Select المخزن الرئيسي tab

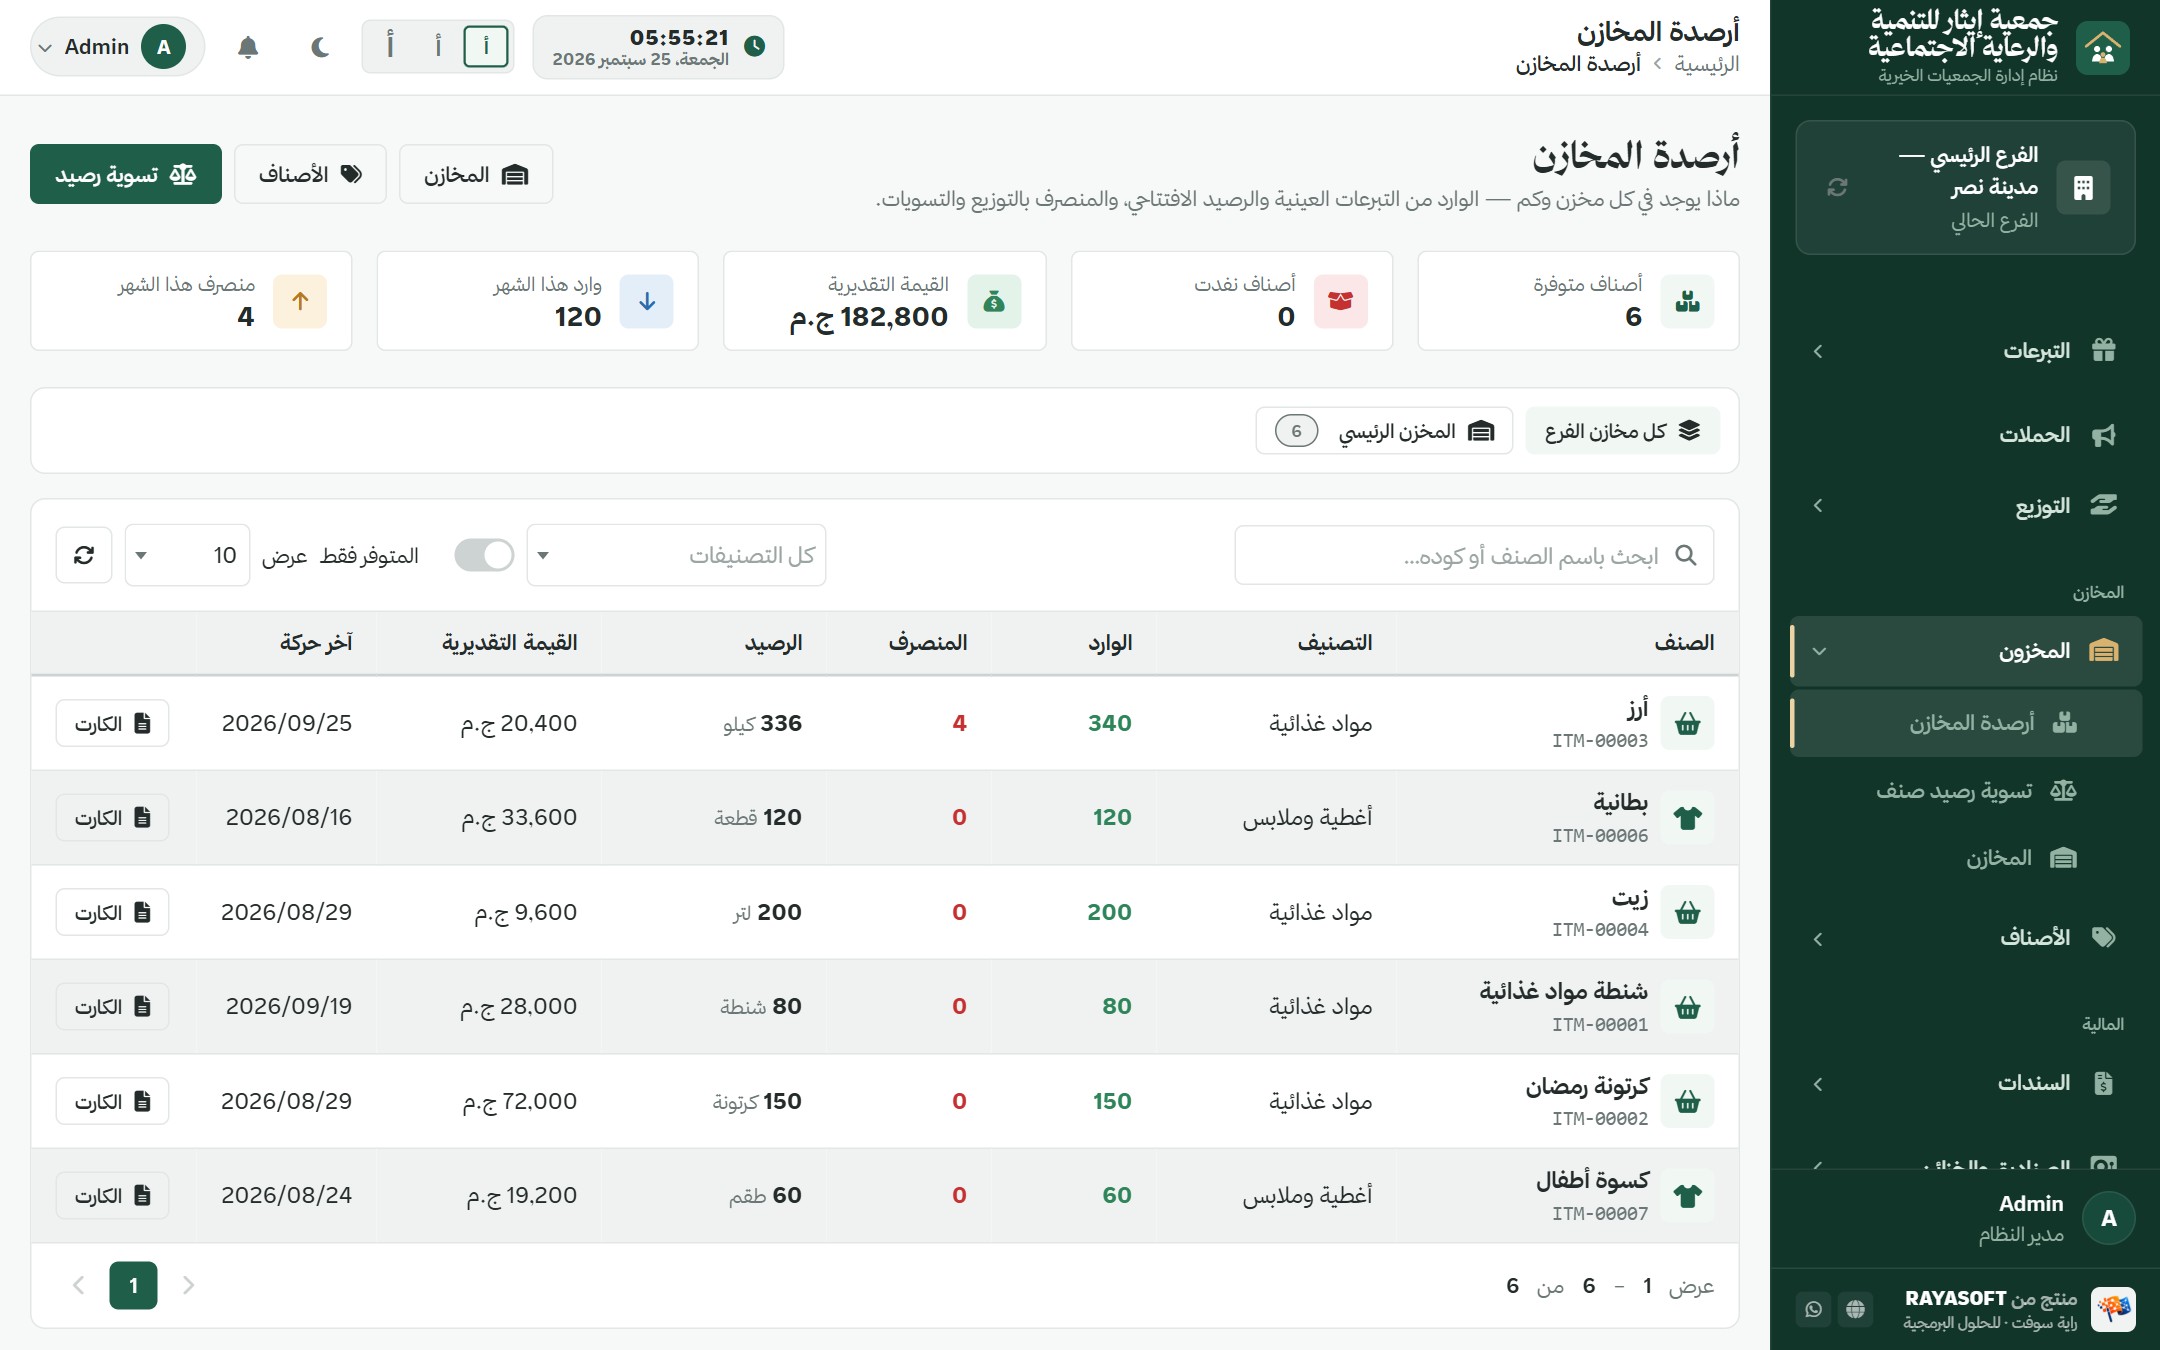point(1384,431)
